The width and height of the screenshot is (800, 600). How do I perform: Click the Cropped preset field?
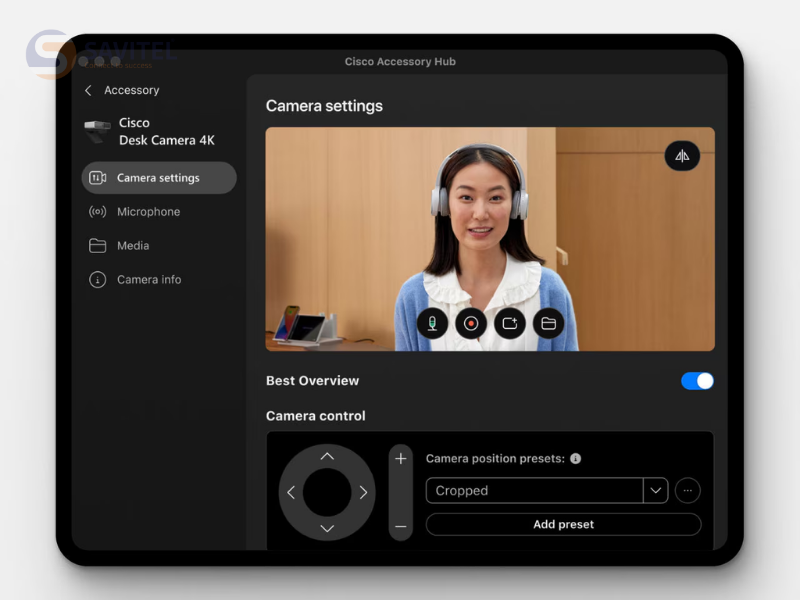click(x=535, y=490)
